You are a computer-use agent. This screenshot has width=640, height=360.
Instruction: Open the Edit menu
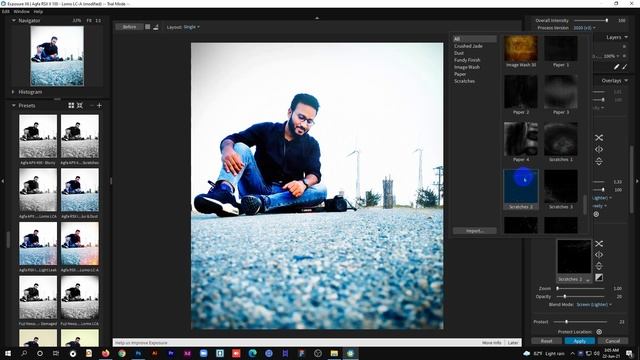click(x=6, y=11)
